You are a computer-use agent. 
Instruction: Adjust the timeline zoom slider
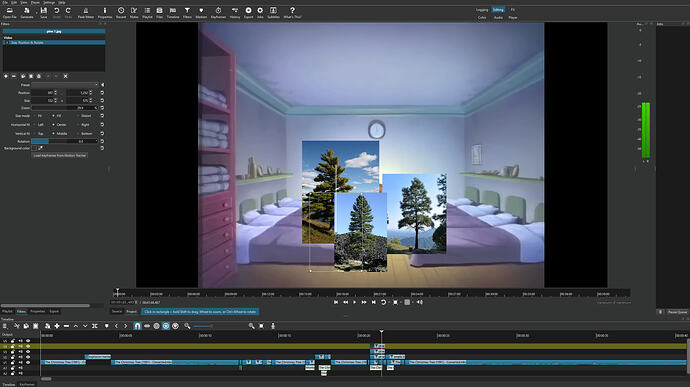tap(203, 326)
